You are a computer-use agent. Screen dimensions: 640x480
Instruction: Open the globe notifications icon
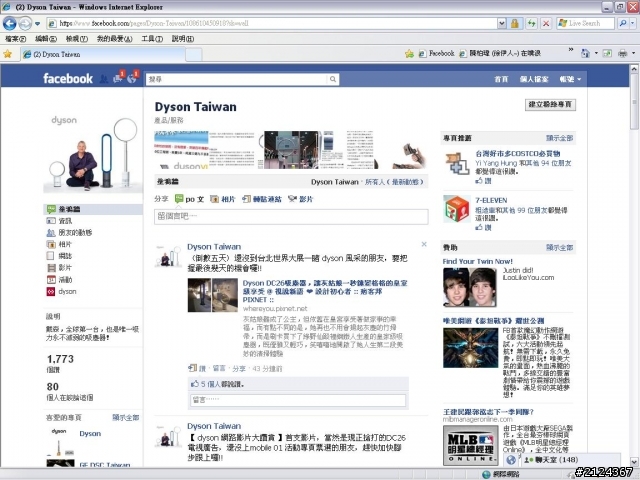click(133, 78)
